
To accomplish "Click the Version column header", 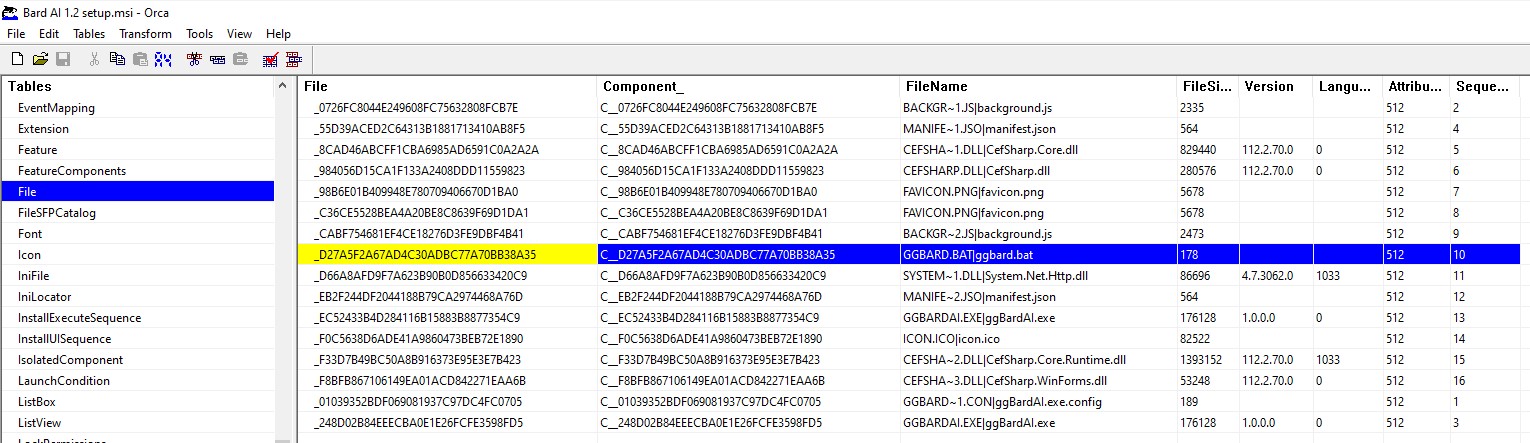I will pos(1268,87).
